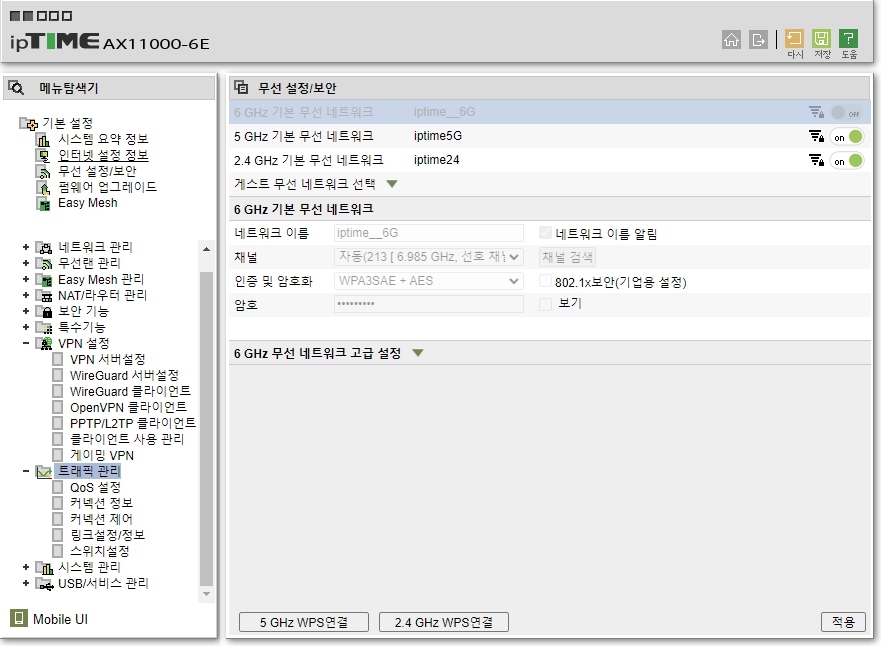Click the 무선랜 관리 folder icon
This screenshot has height=654, width=893.
[x=44, y=263]
